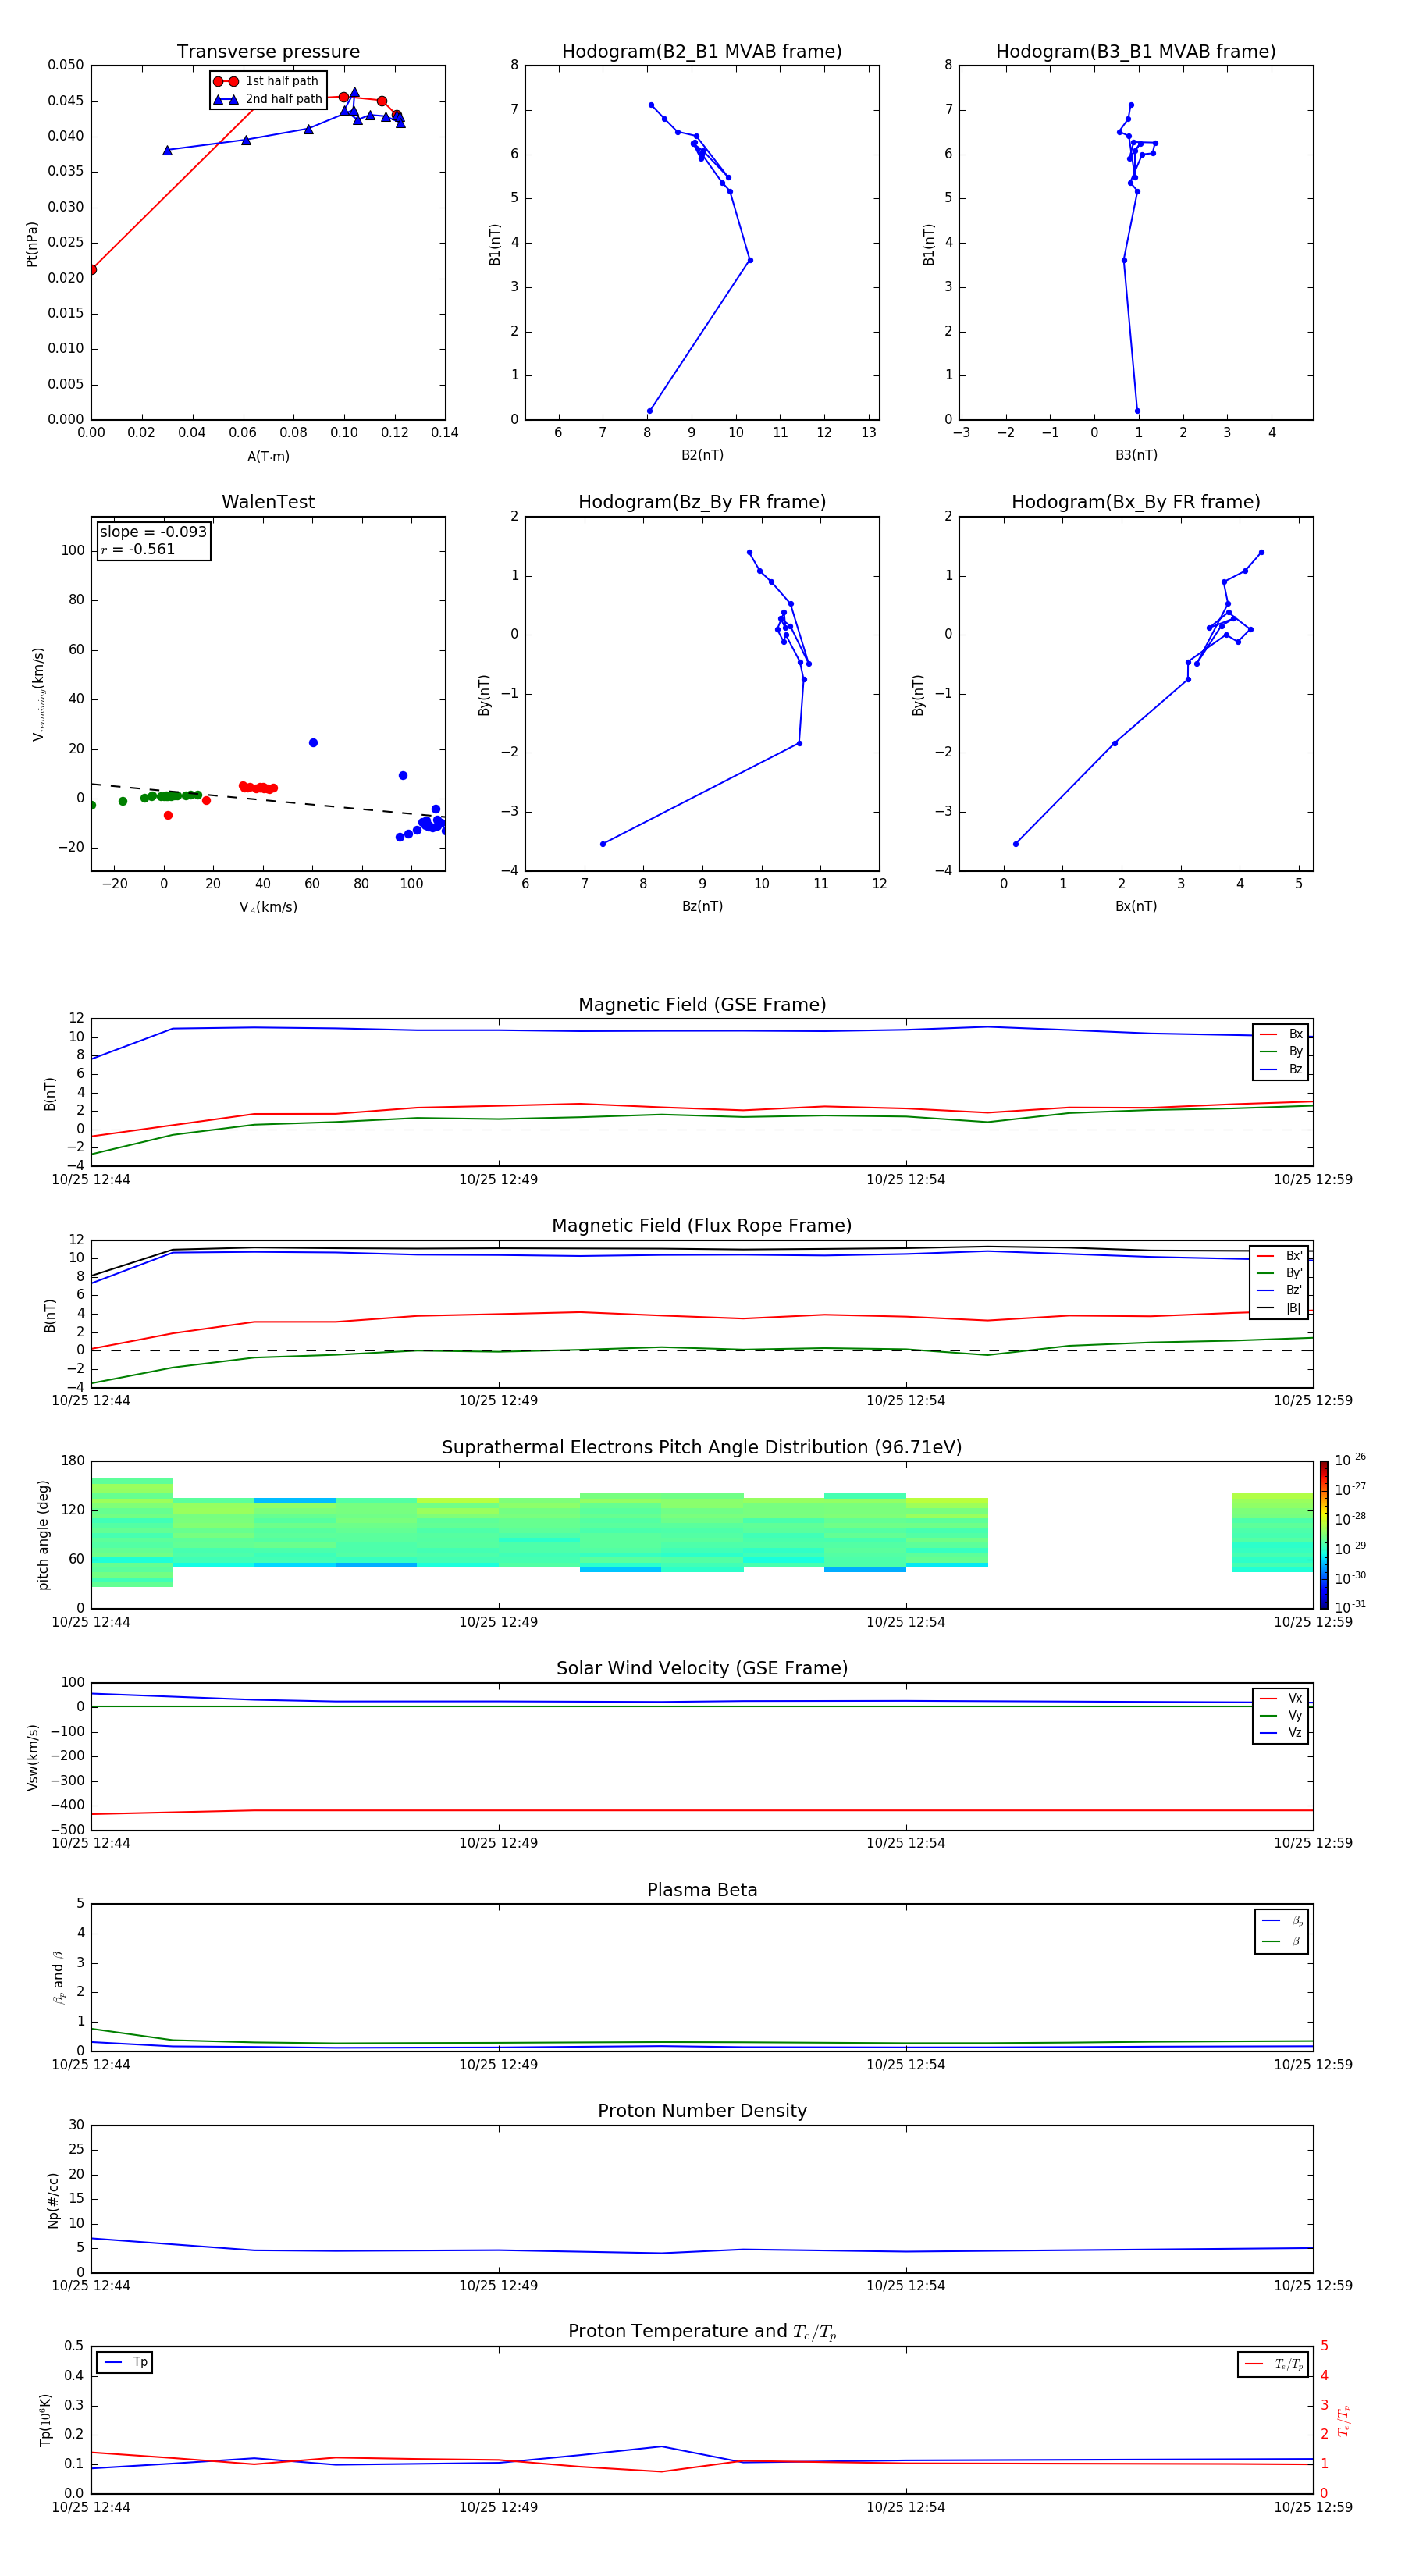This screenshot has height=2576, width=1405.
Task: Click the 'slope = -0.093' annotation
Action: (153, 532)
